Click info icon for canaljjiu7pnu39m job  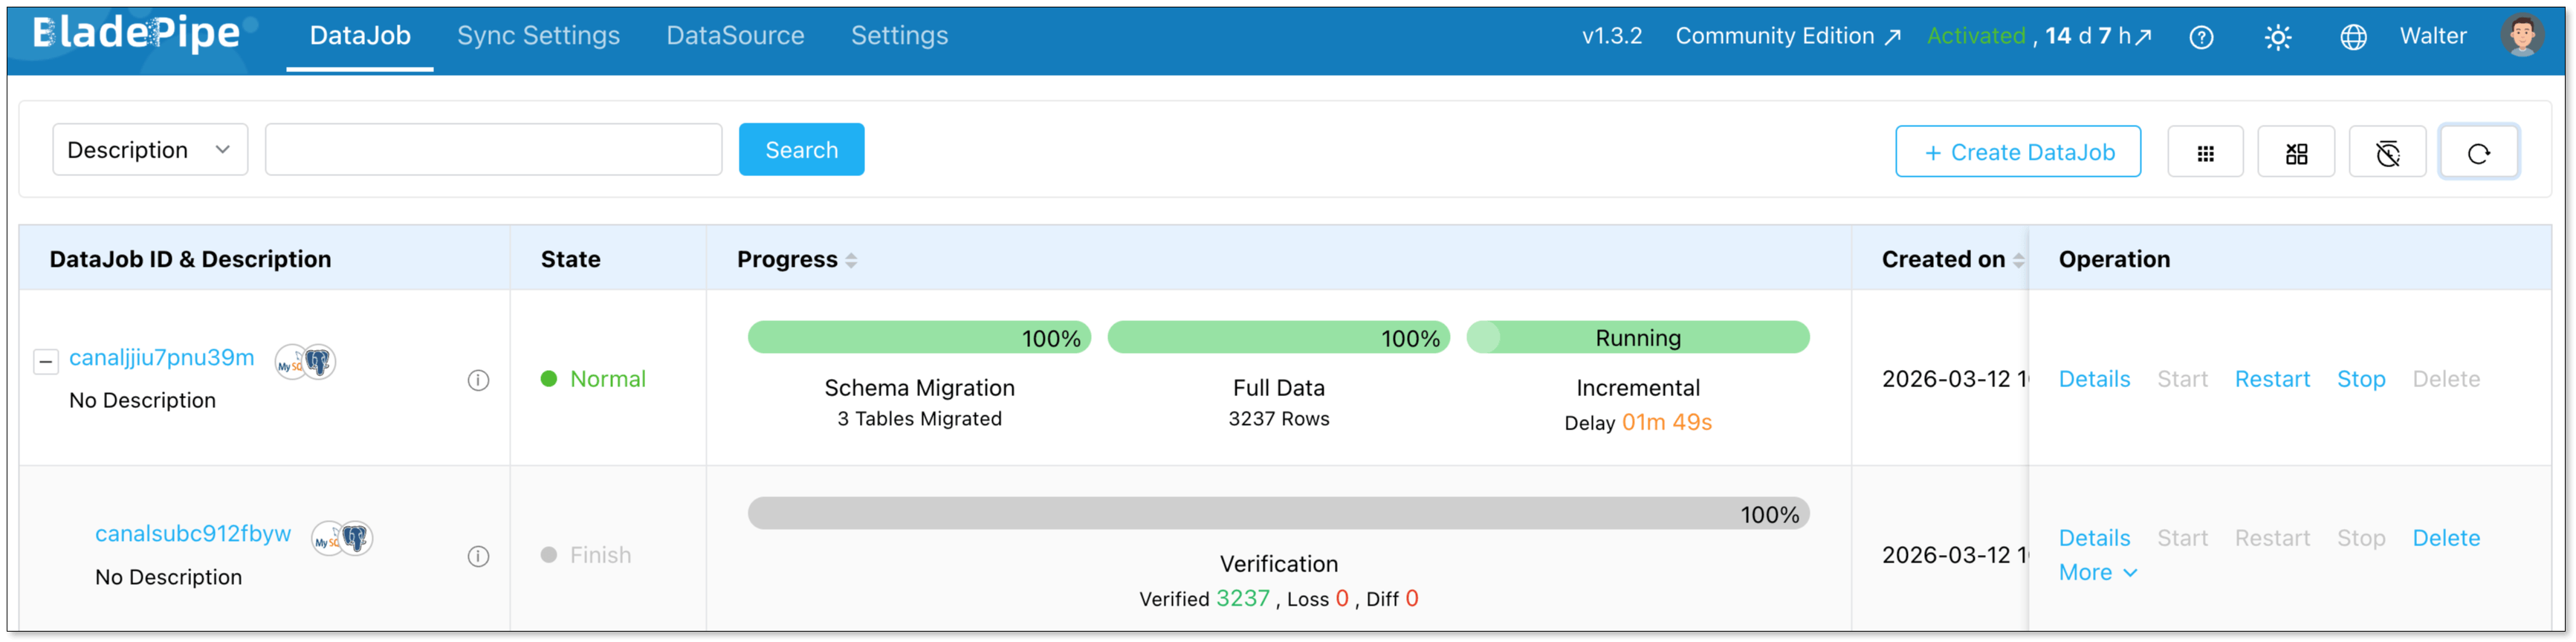pos(478,380)
